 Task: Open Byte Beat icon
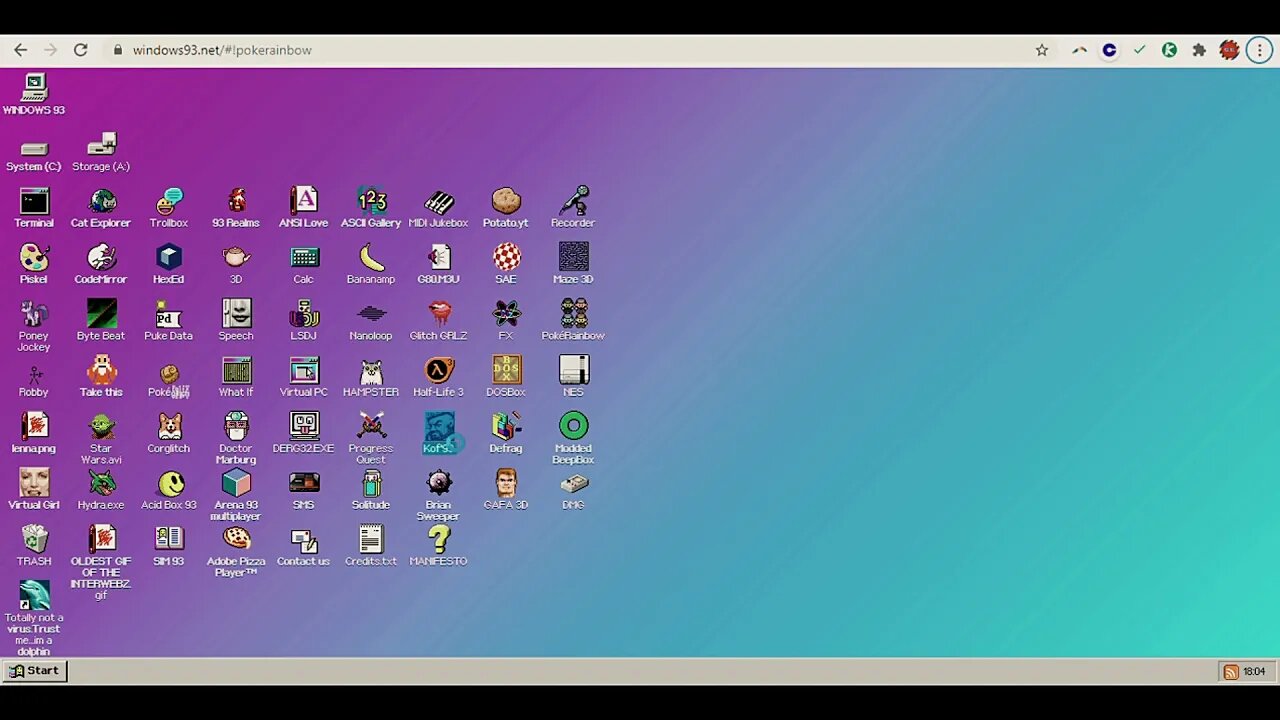(x=101, y=320)
